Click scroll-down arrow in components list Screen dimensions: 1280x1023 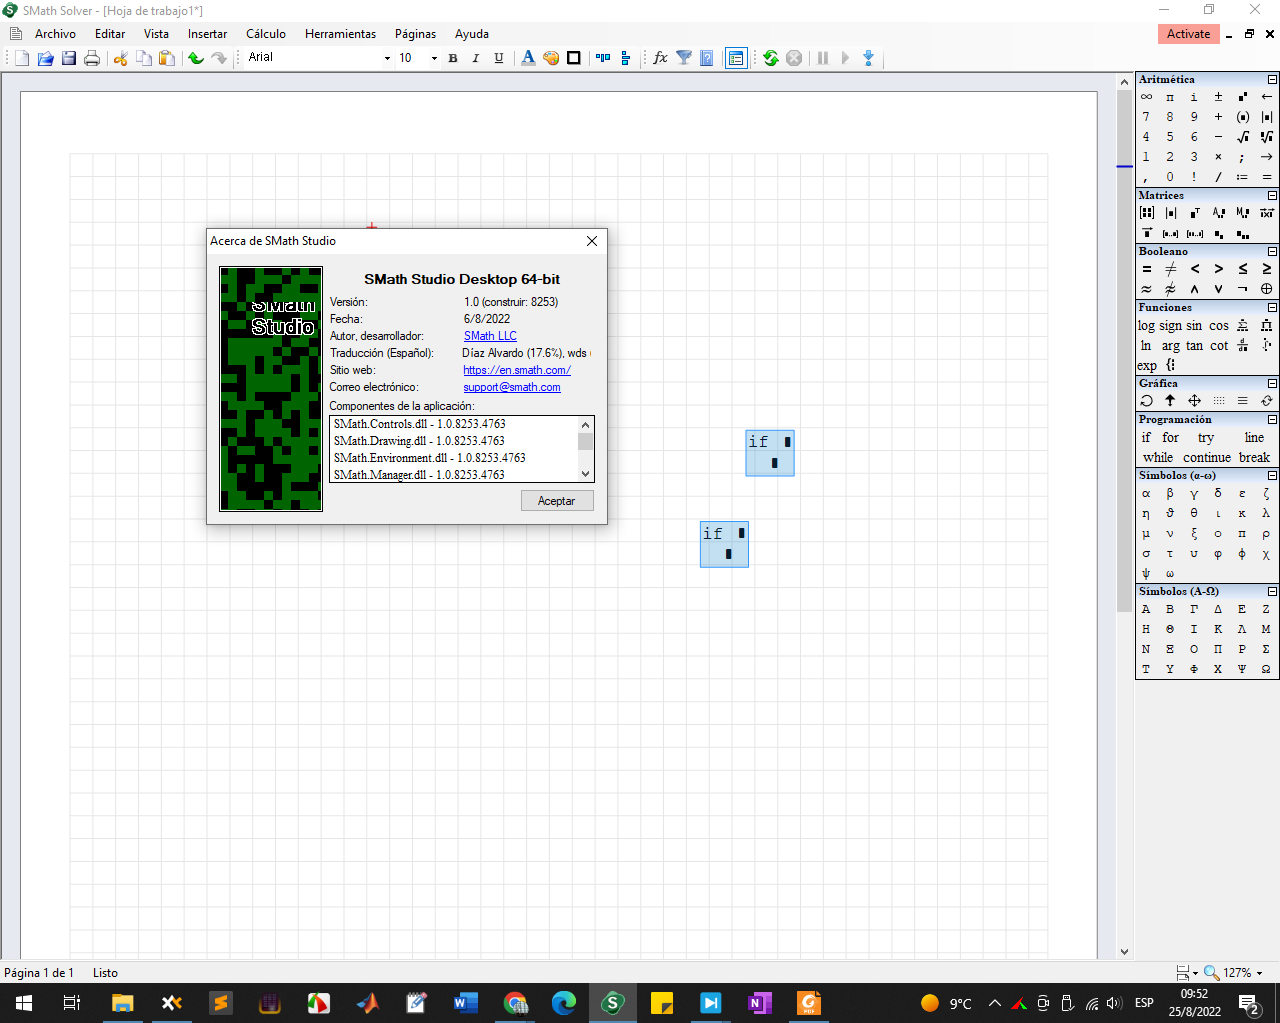586,474
